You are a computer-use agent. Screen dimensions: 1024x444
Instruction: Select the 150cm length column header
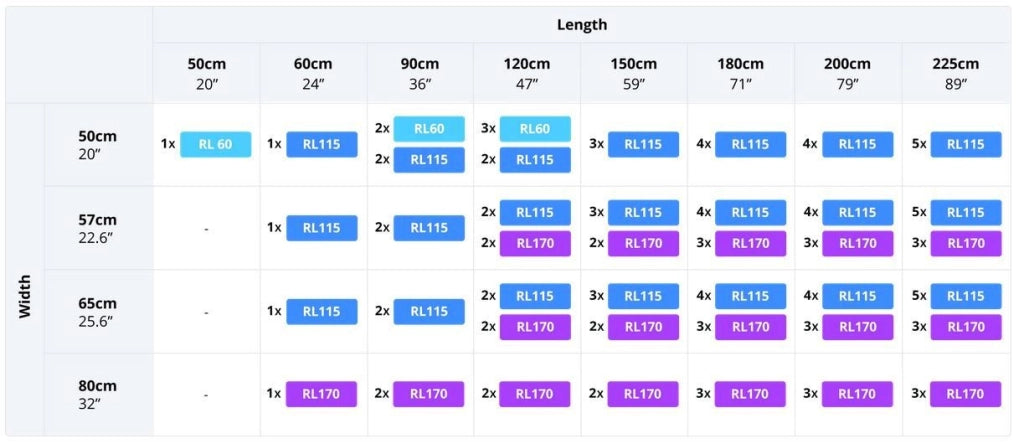point(633,73)
